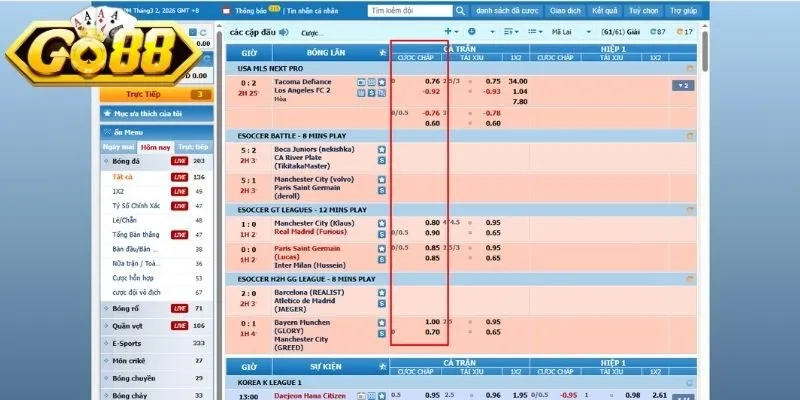The image size is (800, 400).
Task: Open stats S icon for Barcelona (REALIST) match
Action: coord(382,304)
